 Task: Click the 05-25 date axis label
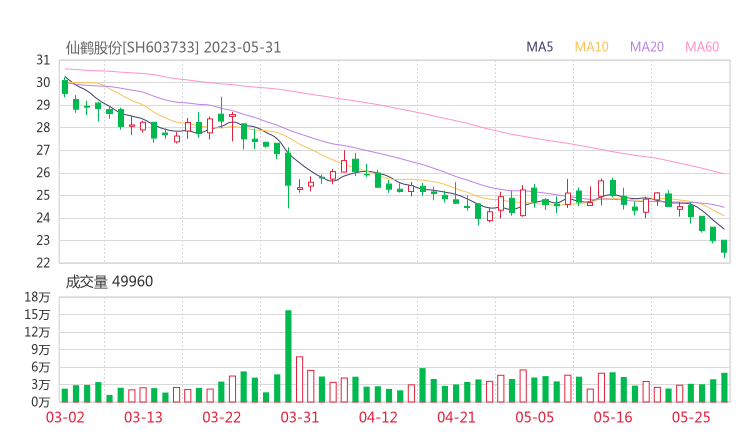(x=691, y=417)
